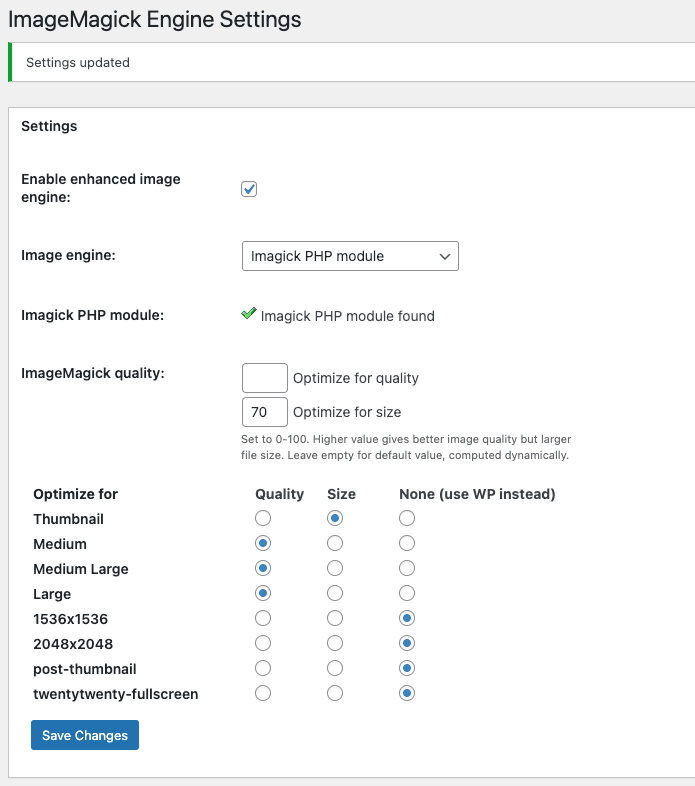Choose Quality for 2048x2048
This screenshot has width=695, height=786.
(263, 643)
